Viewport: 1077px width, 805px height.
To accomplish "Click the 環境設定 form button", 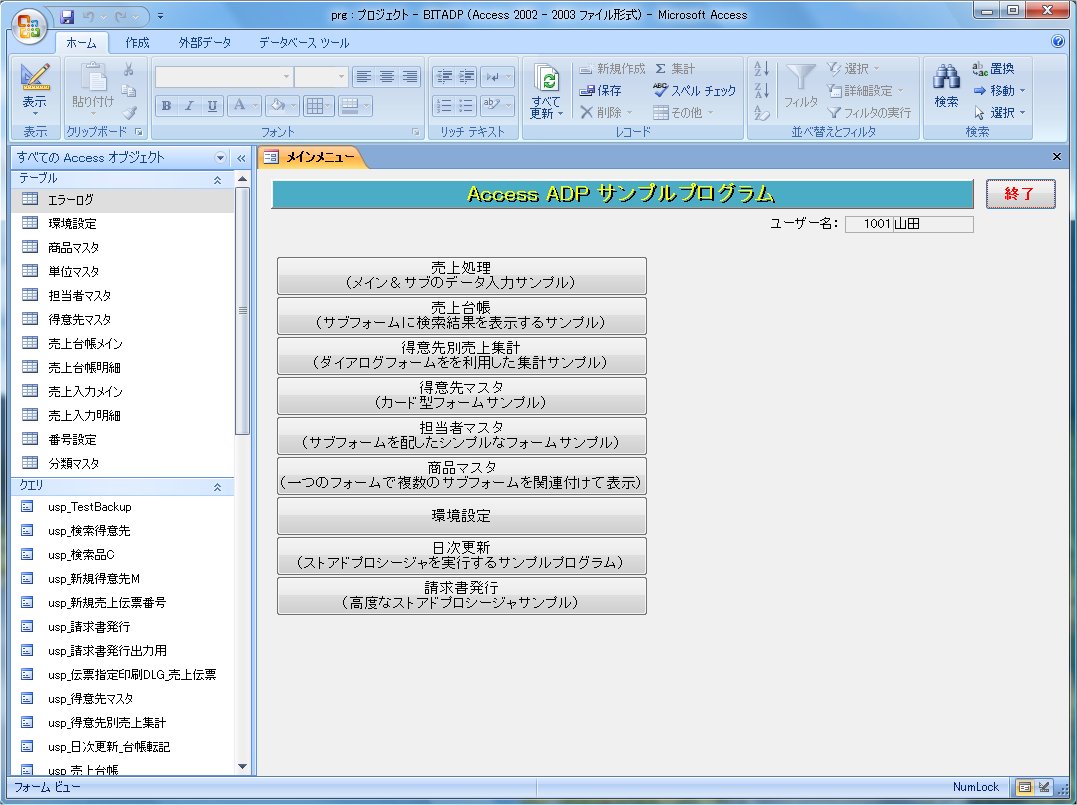I will [x=462, y=516].
